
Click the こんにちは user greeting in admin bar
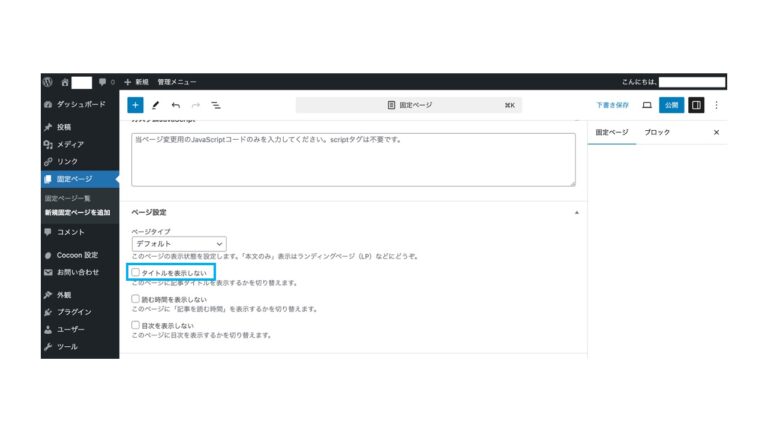[x=673, y=82]
